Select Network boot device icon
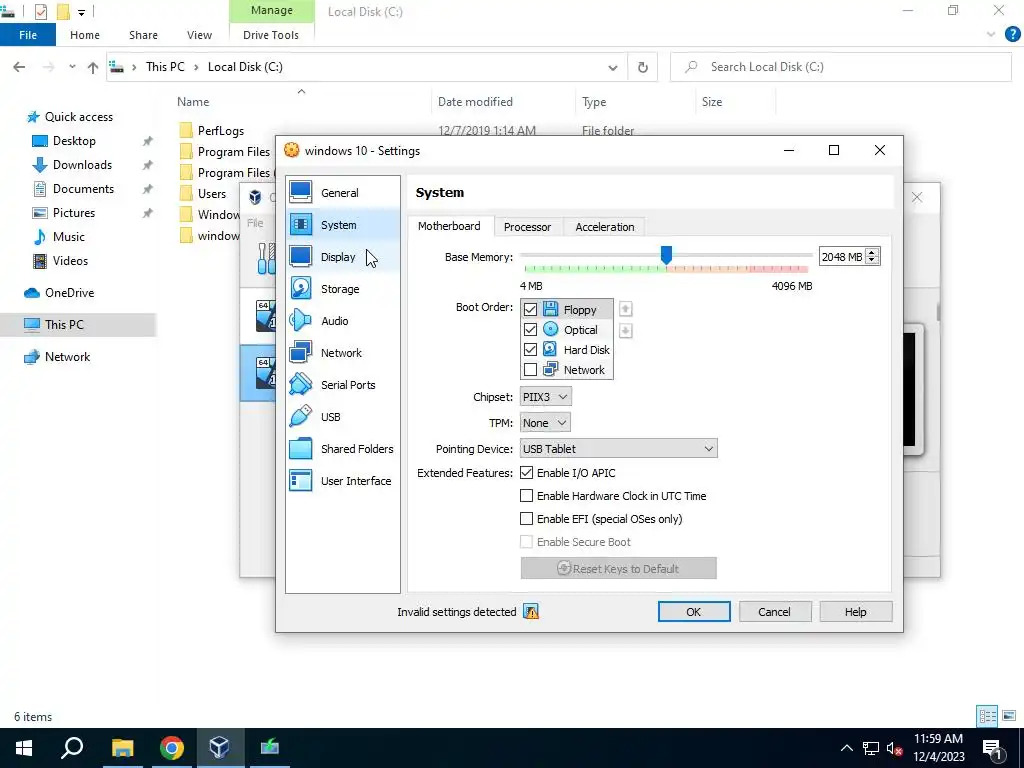 (x=551, y=370)
